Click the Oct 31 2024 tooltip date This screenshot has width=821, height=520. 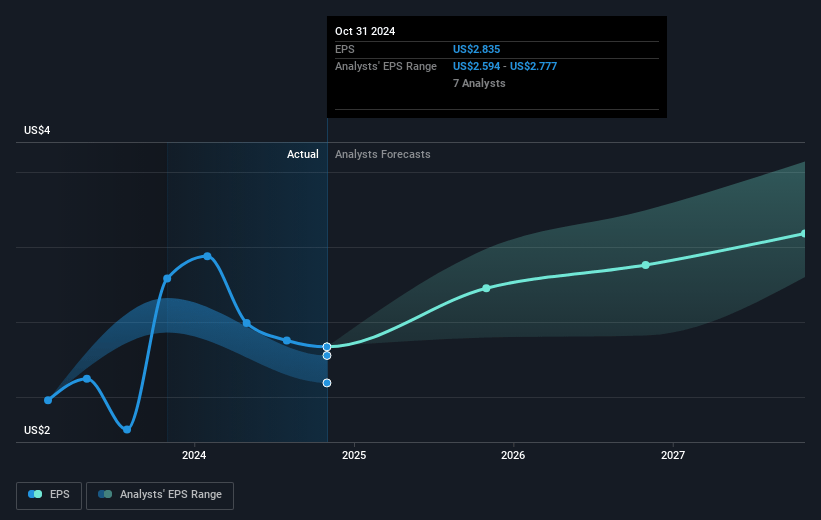click(x=365, y=31)
